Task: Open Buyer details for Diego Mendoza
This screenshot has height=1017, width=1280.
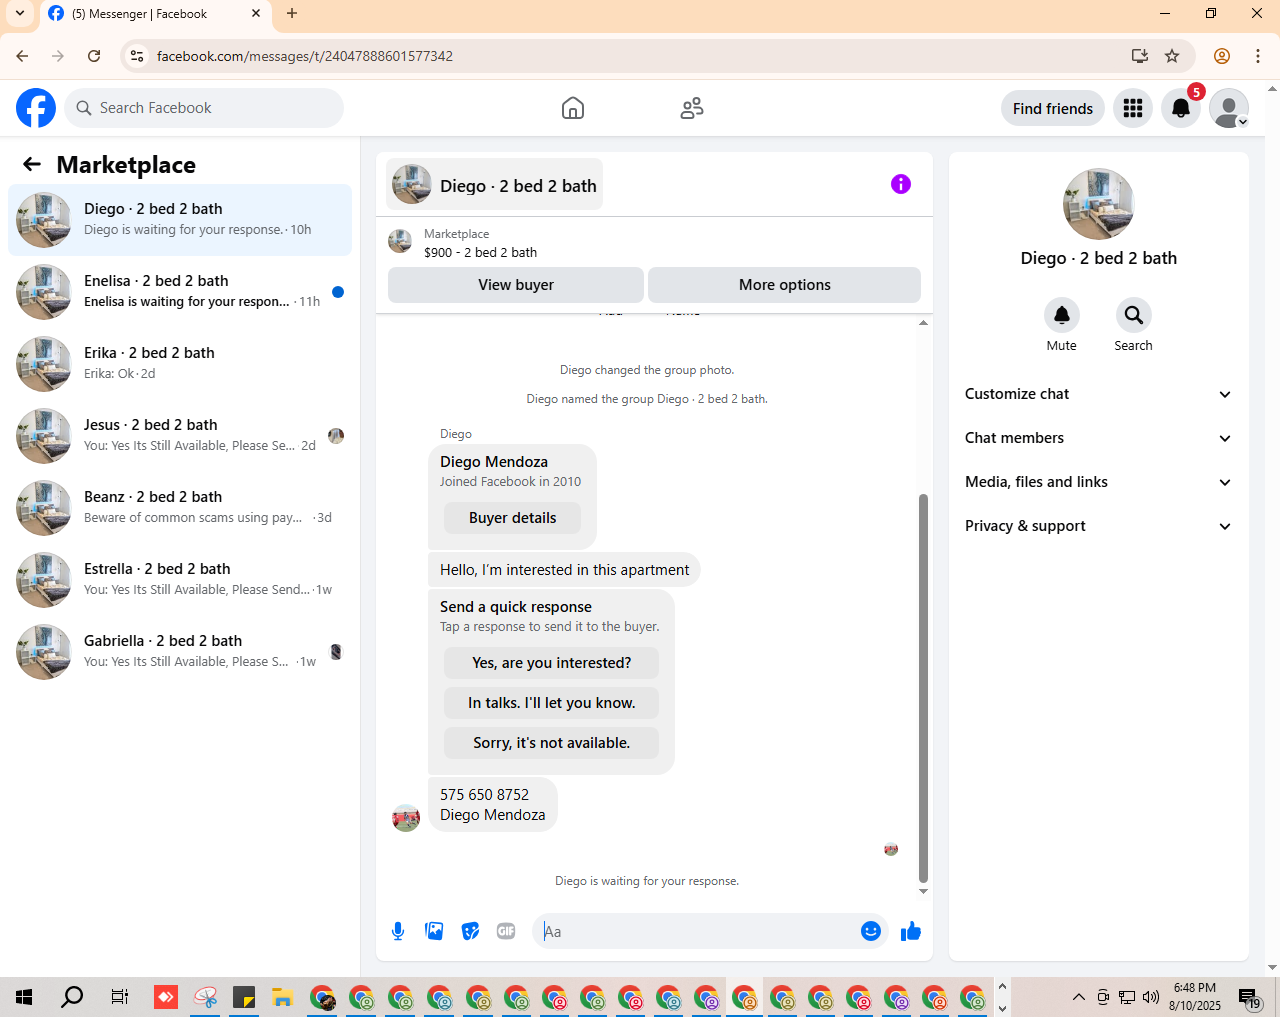Action: pyautogui.click(x=513, y=518)
